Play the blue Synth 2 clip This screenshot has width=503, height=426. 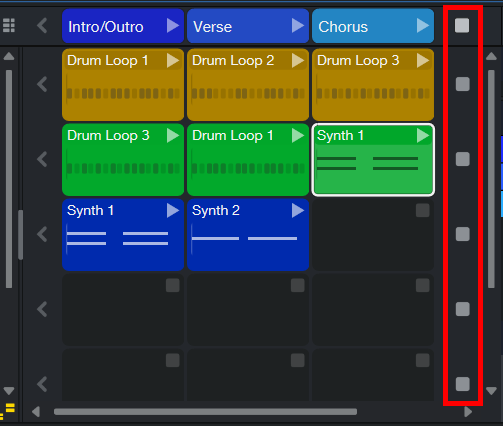tap(298, 211)
